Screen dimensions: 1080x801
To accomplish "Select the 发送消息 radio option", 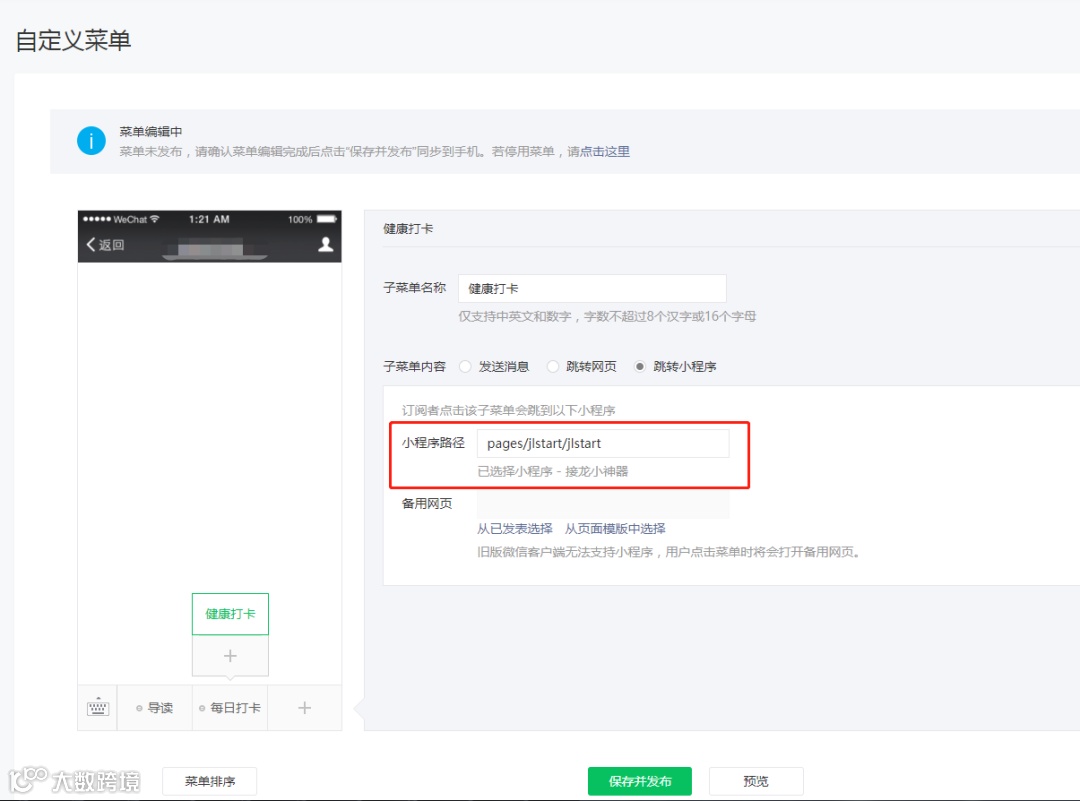I will tap(465, 366).
